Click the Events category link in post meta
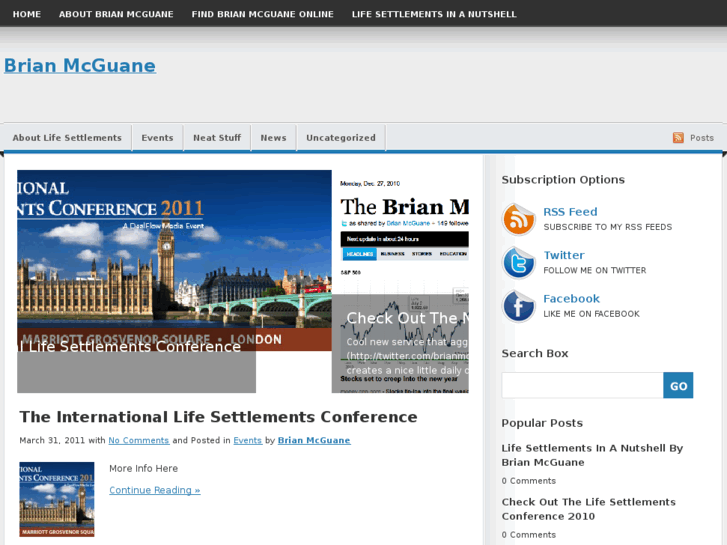 coord(248,440)
